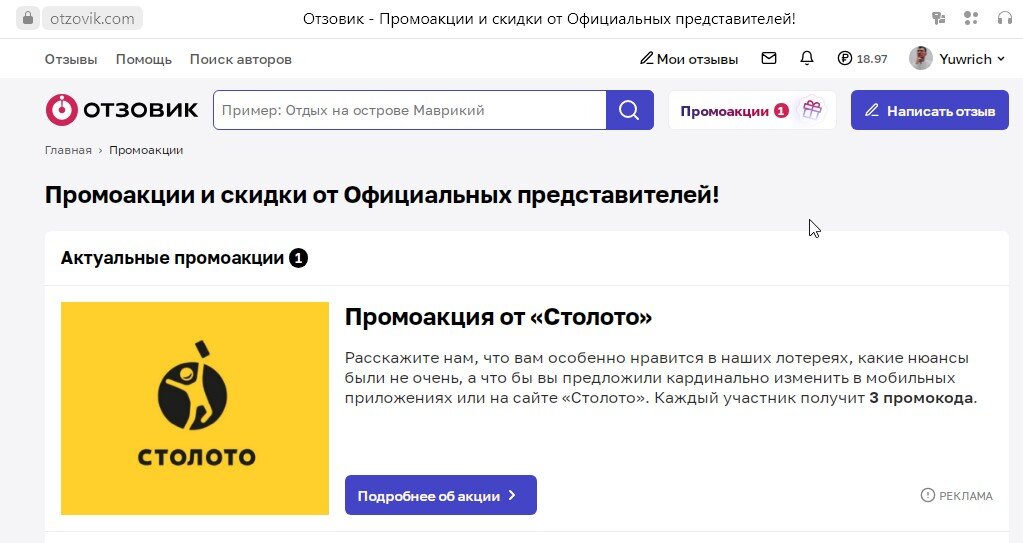Click the pencil icon beside Мои отзывы
The image size is (1023, 543).
click(647, 59)
